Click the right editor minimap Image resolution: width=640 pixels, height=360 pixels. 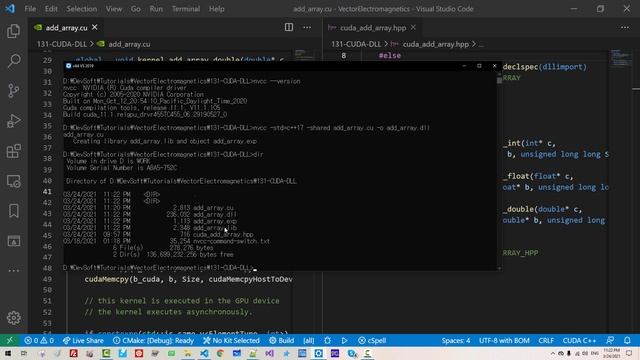click(x=620, y=59)
